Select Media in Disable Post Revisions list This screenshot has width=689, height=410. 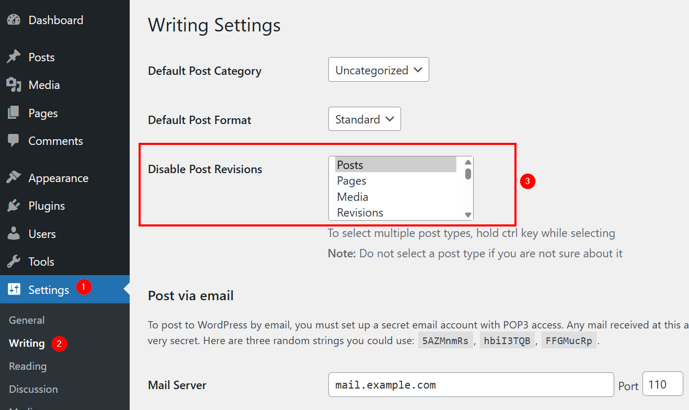[x=396, y=196]
